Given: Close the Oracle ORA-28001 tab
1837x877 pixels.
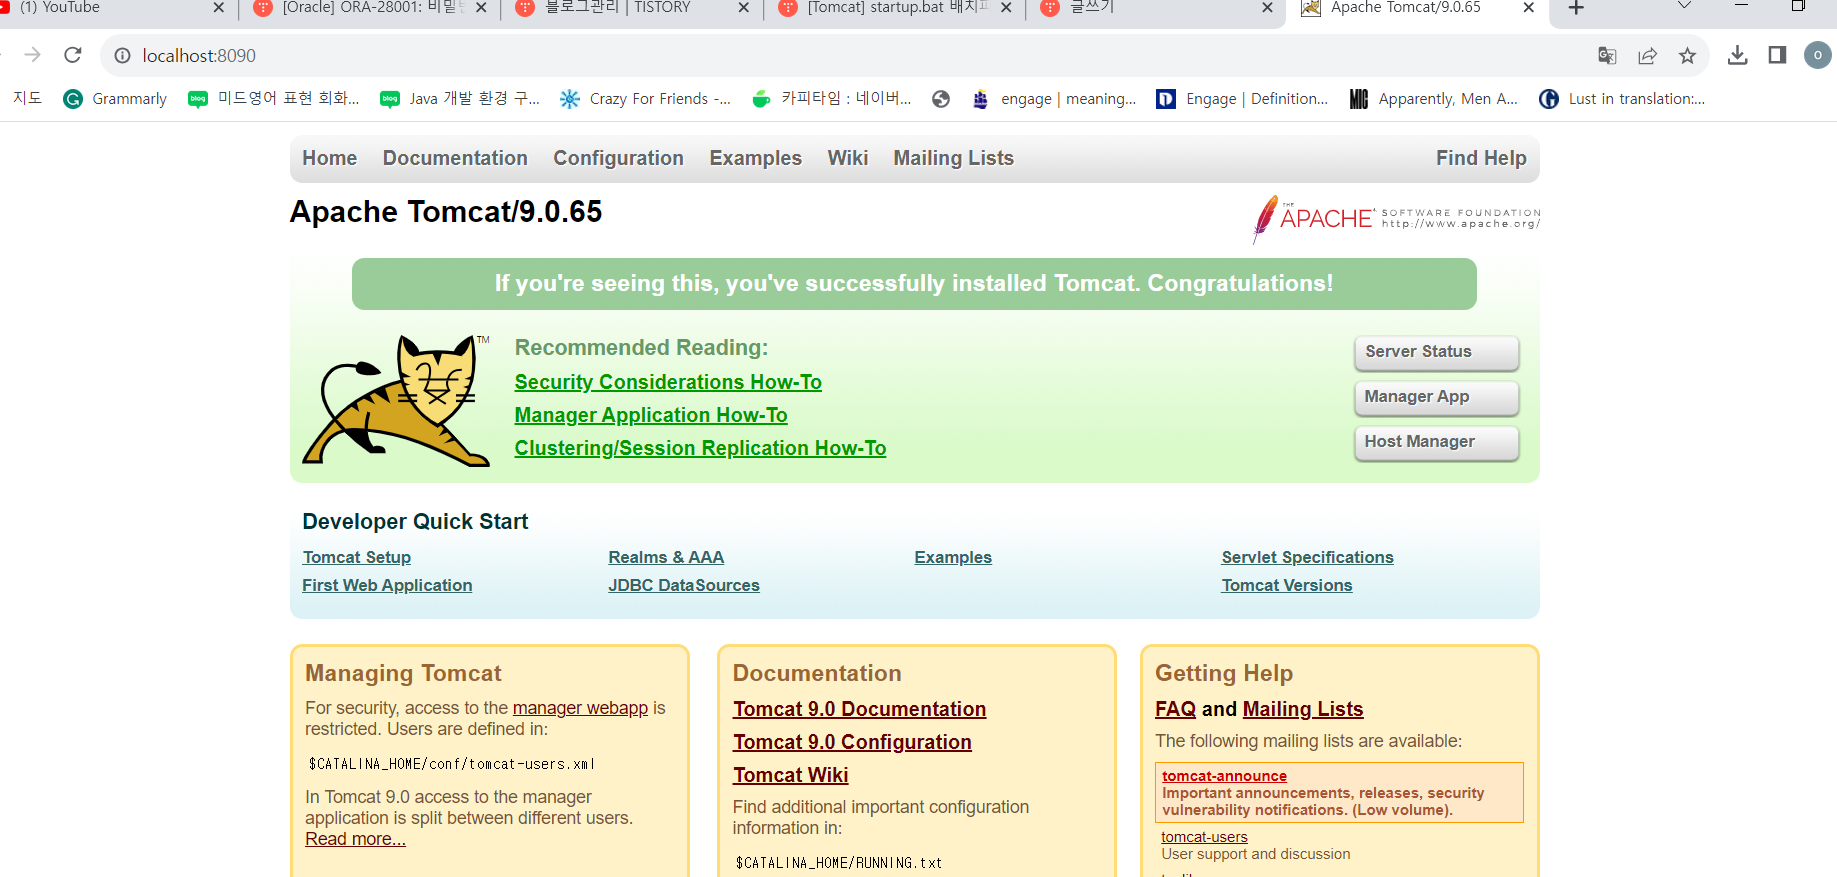Looking at the screenshot, I should [481, 8].
